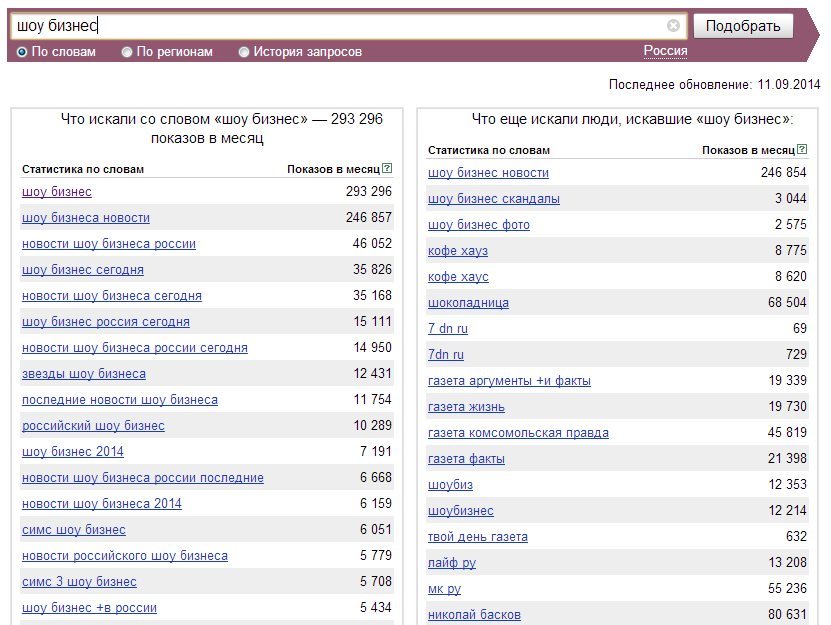The width and height of the screenshot is (831, 625).
Task: Click the 45 819 value for комсомольская правда
Action: [x=787, y=432]
